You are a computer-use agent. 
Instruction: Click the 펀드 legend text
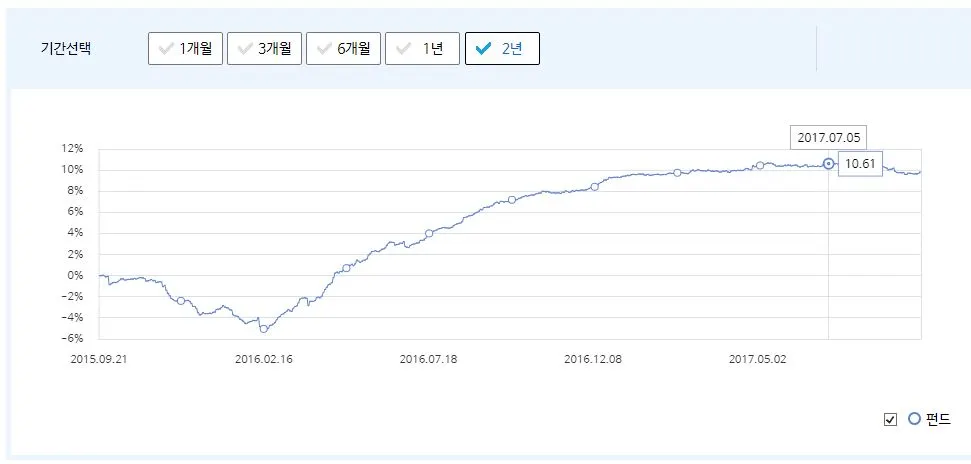938,419
